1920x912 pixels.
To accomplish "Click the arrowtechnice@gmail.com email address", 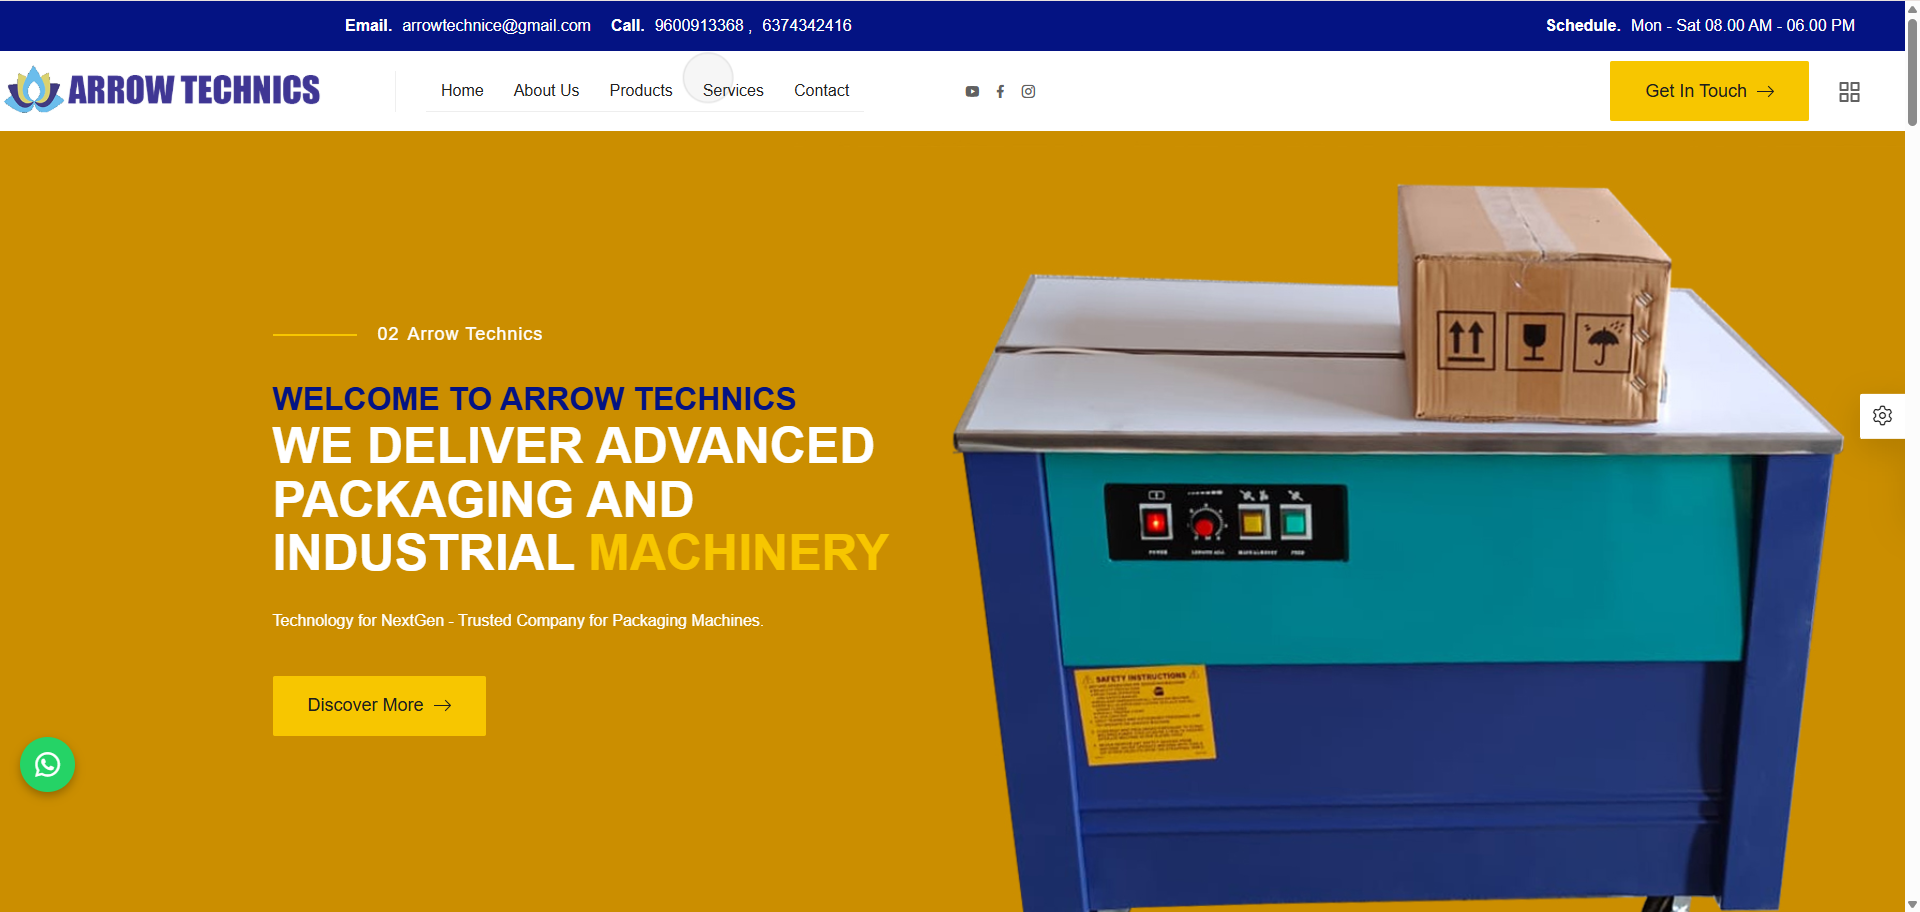I will click(x=496, y=25).
